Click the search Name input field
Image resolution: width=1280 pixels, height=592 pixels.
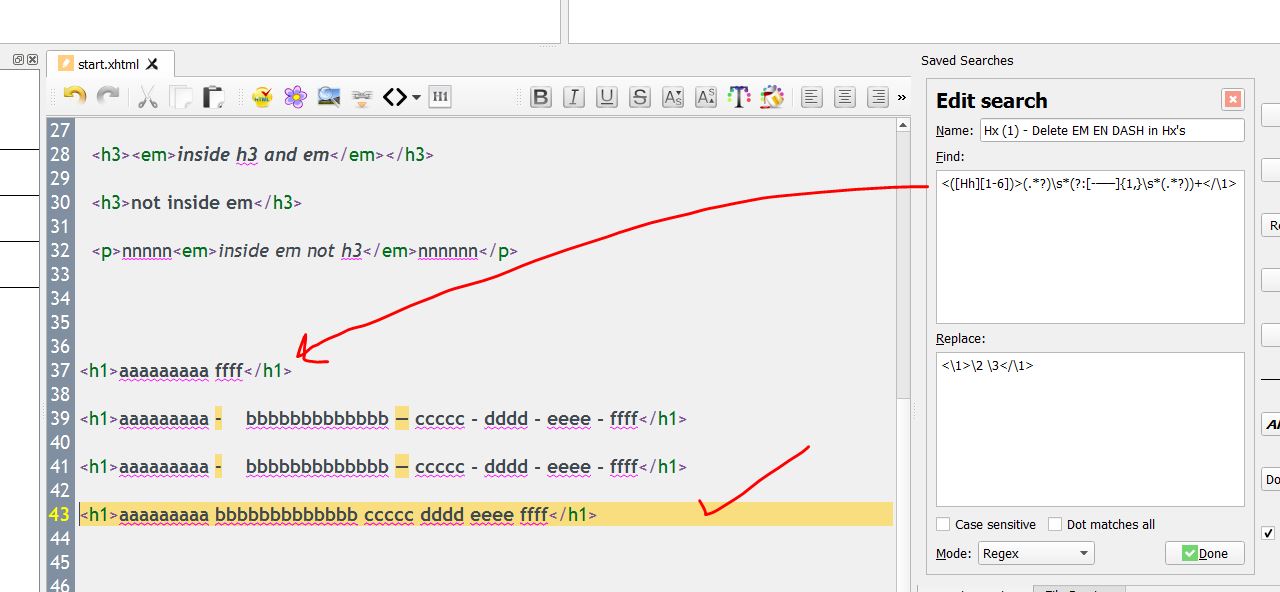pos(1112,130)
